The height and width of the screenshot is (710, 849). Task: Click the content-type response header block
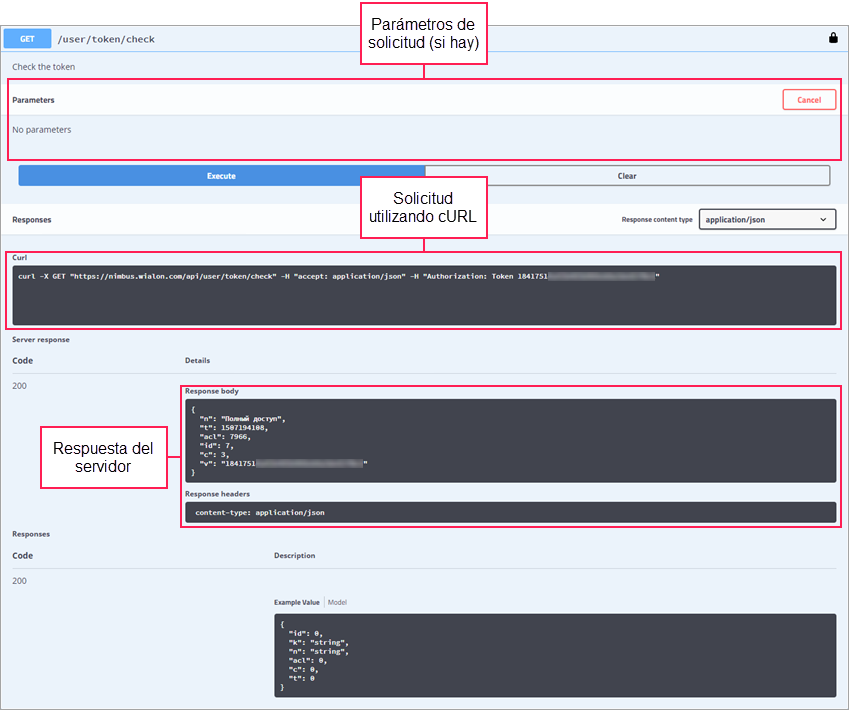tap(510, 512)
